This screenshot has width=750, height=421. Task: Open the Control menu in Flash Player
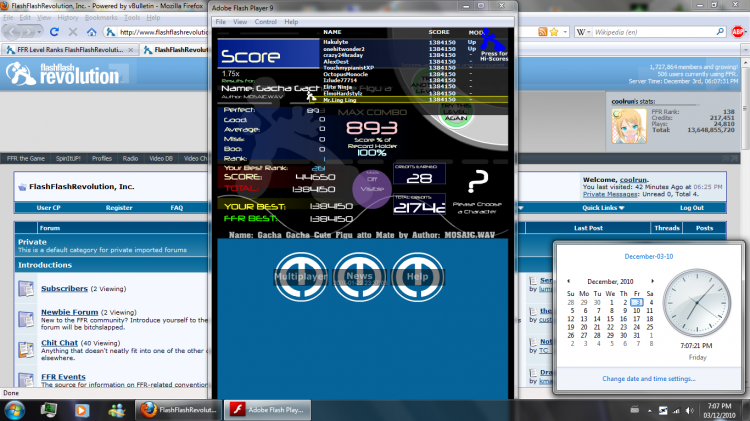point(265,22)
